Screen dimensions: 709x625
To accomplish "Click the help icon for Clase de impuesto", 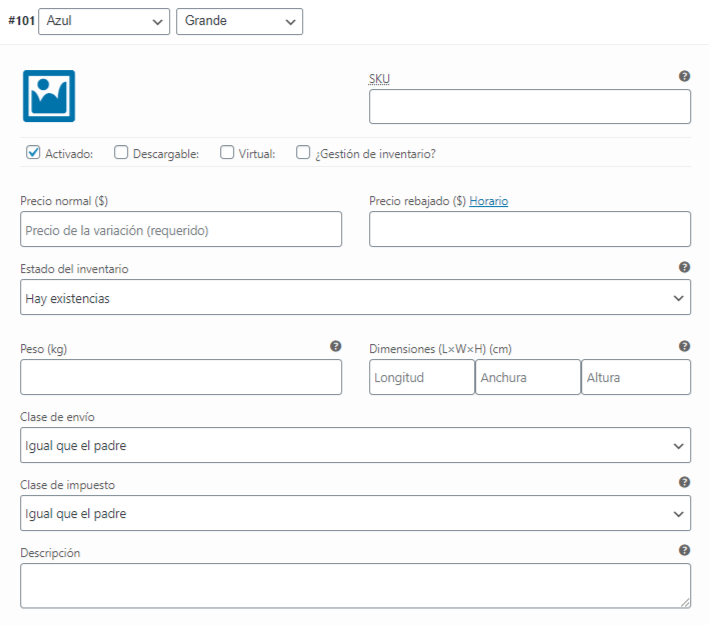I will [x=684, y=482].
